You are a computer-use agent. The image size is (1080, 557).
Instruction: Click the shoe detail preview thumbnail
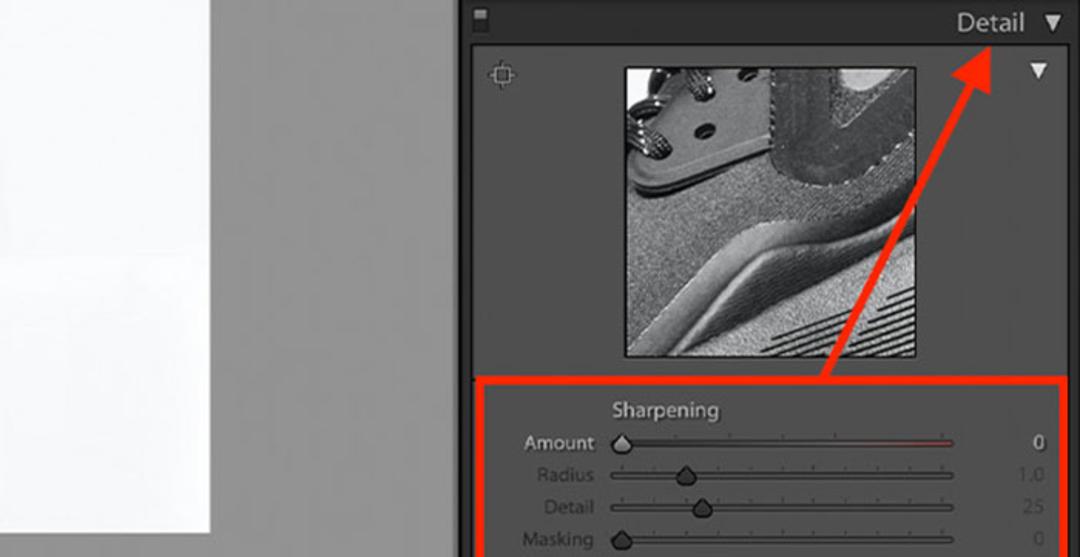770,212
